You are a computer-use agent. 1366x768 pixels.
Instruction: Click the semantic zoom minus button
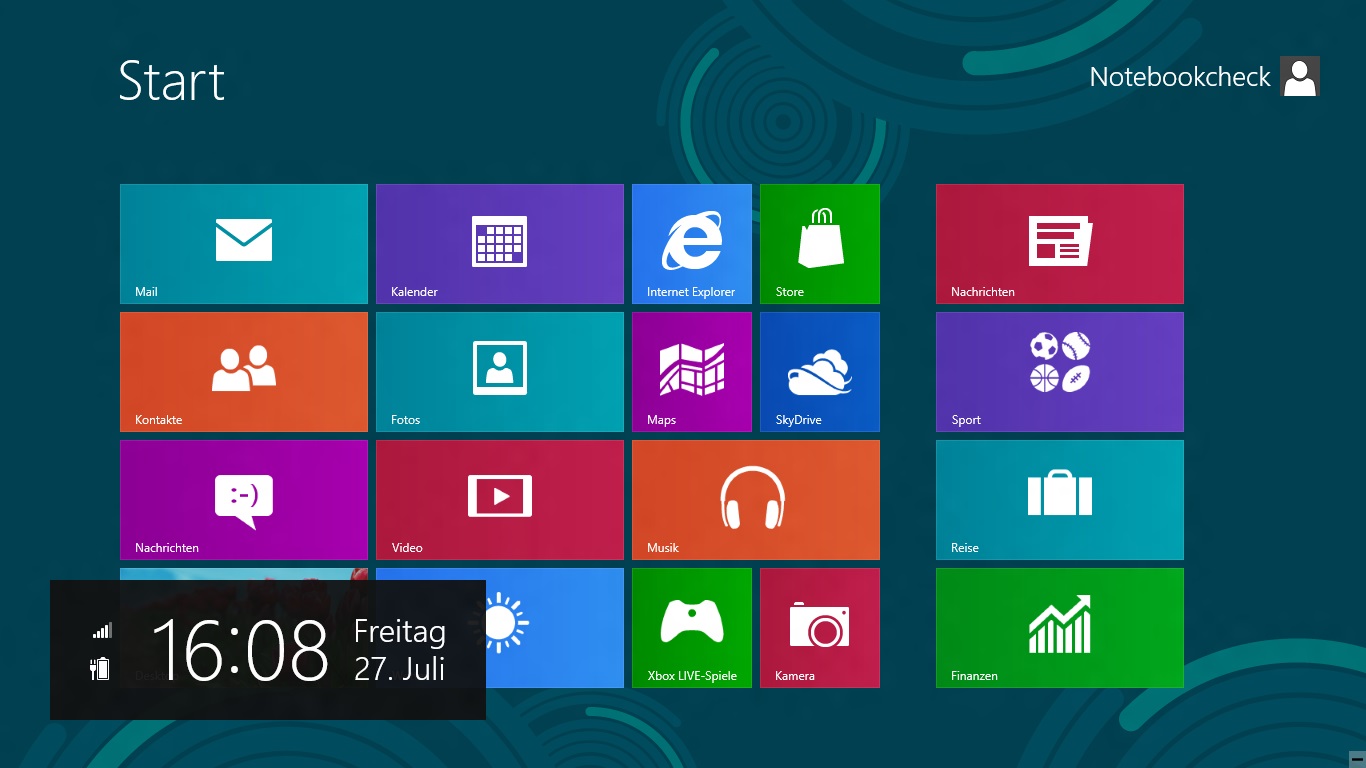tap(1357, 758)
